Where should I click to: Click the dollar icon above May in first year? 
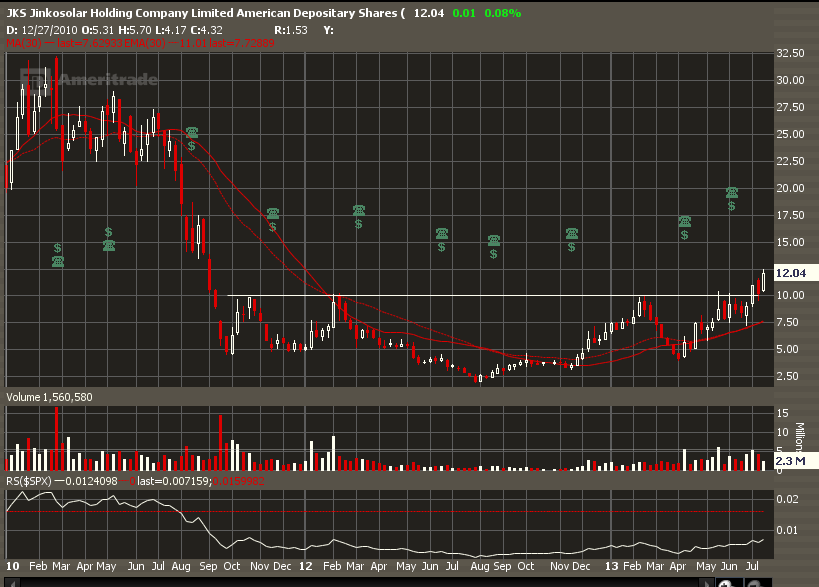point(108,232)
